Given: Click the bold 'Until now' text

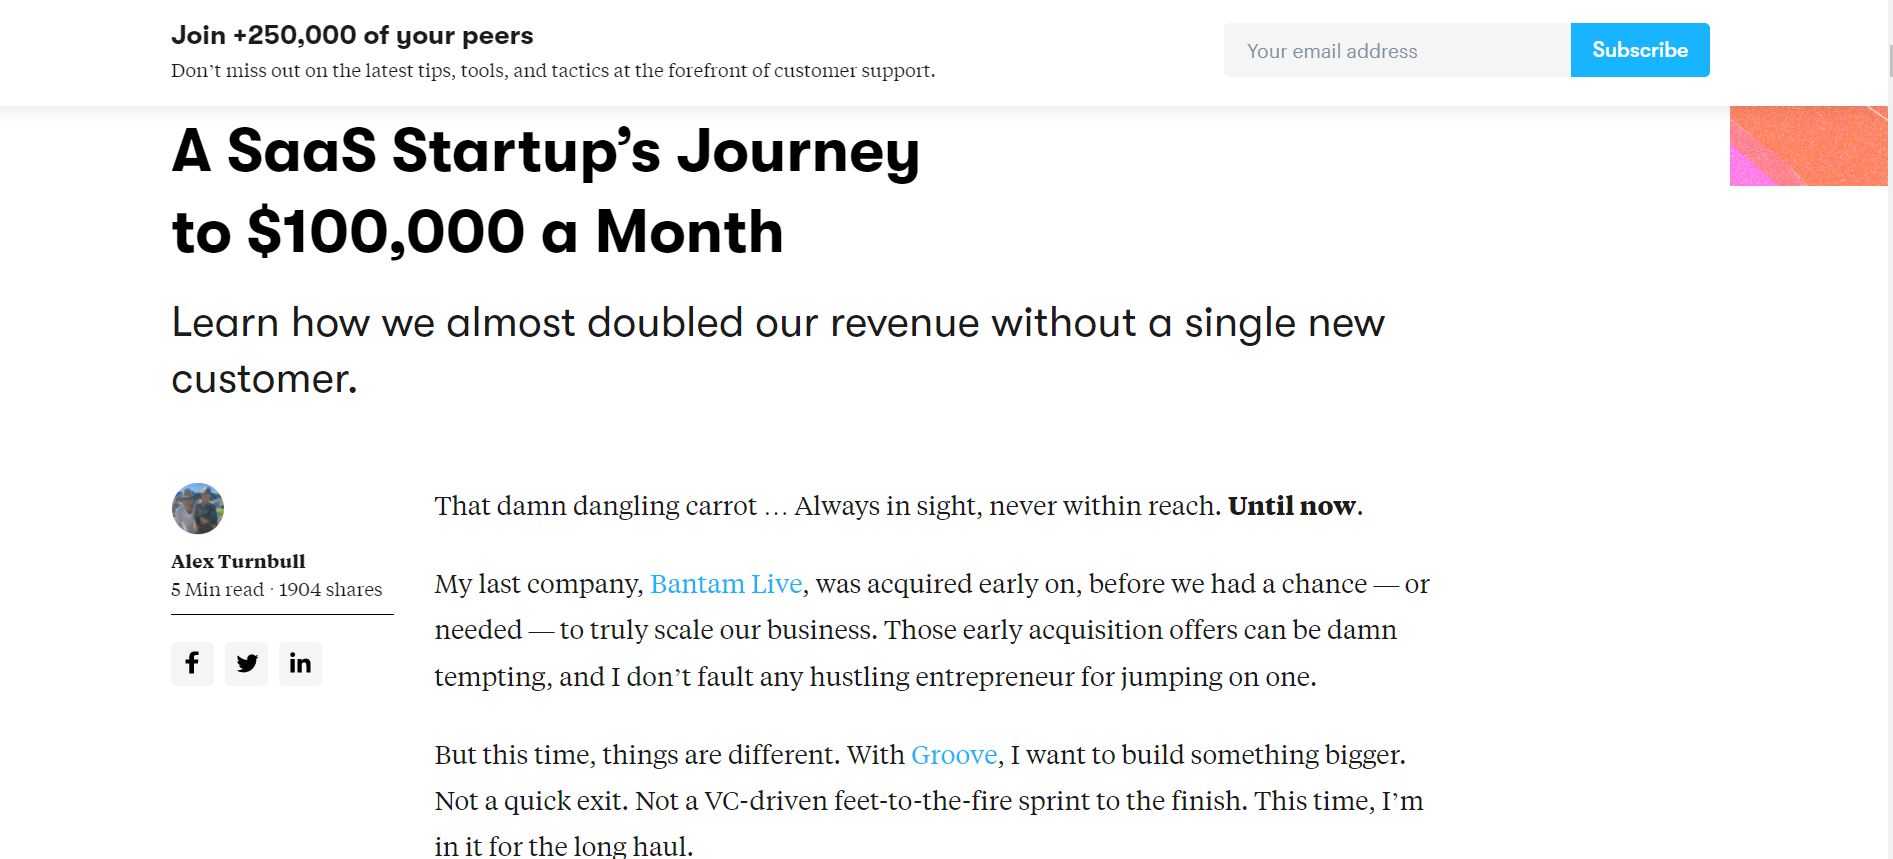Looking at the screenshot, I should [x=1292, y=506].
